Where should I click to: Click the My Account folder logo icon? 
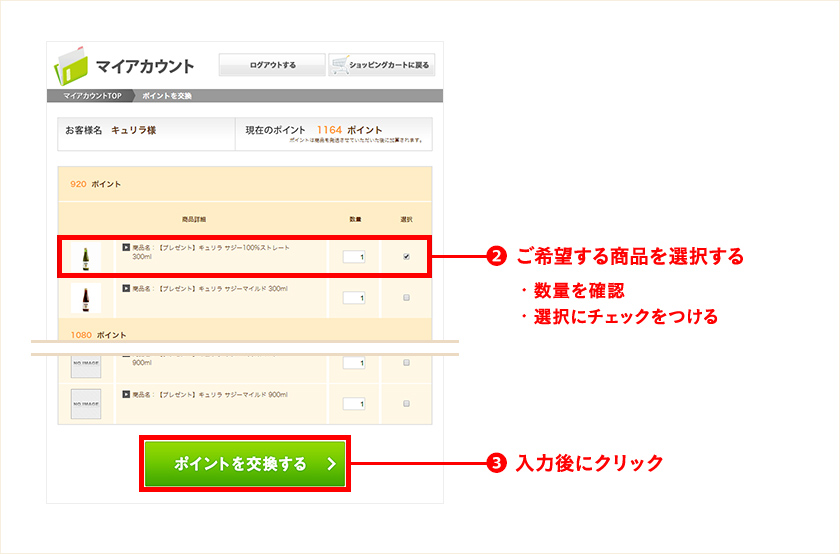pyautogui.click(x=71, y=66)
